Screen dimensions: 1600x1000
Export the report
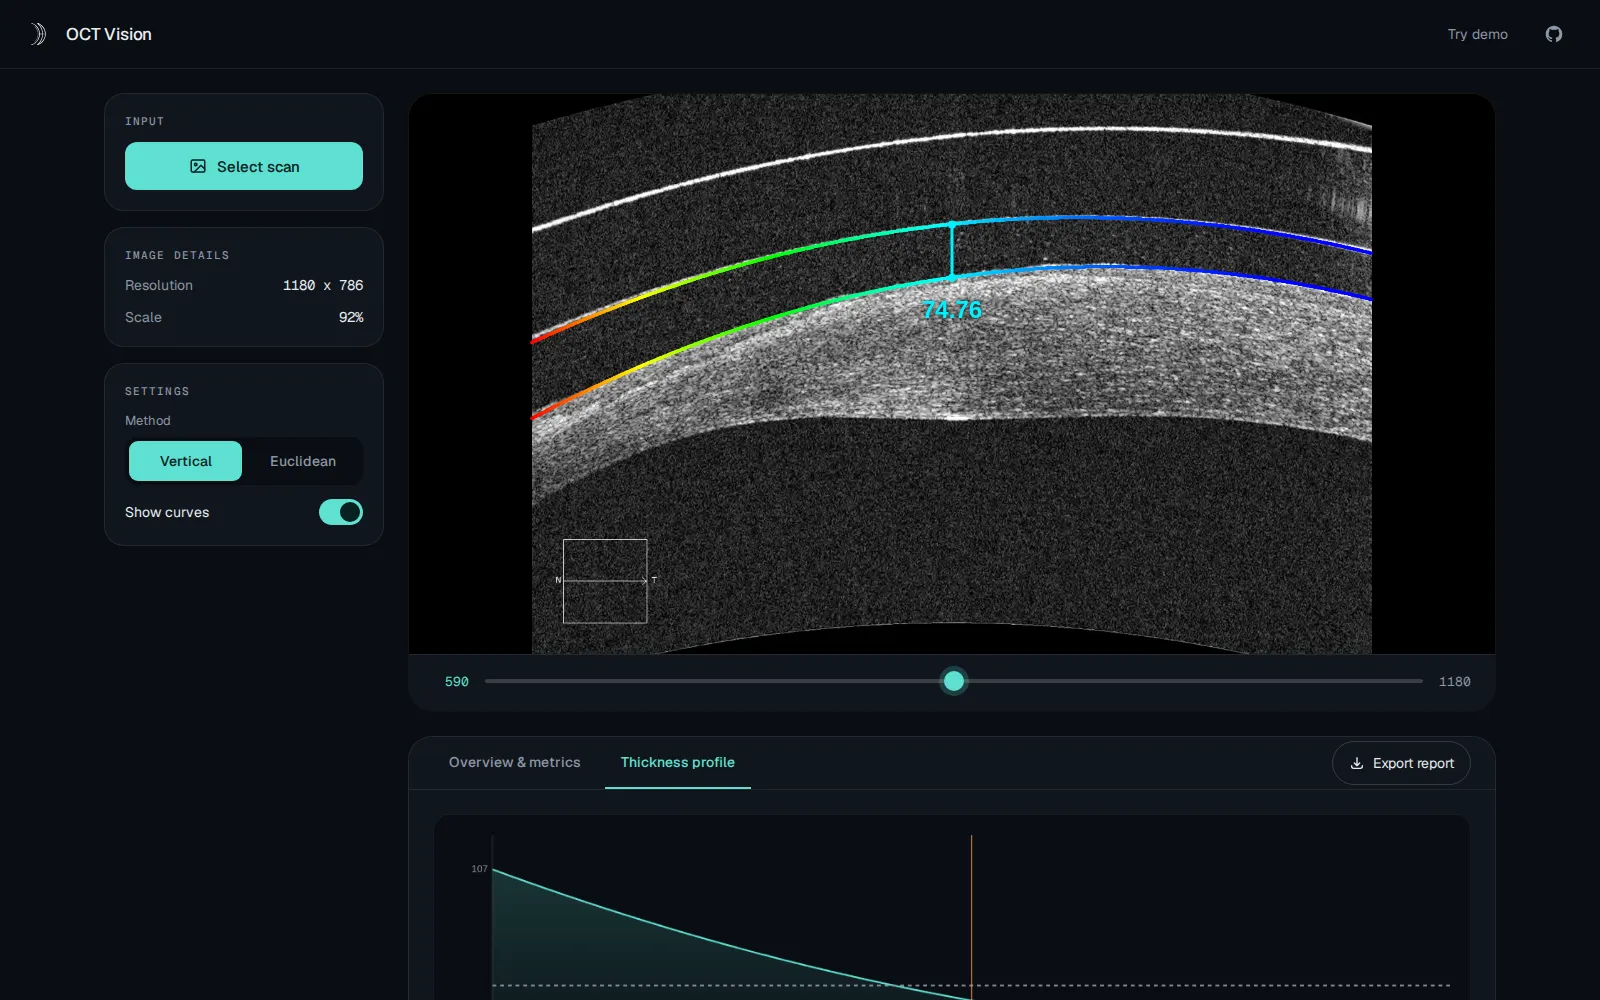tap(1401, 763)
